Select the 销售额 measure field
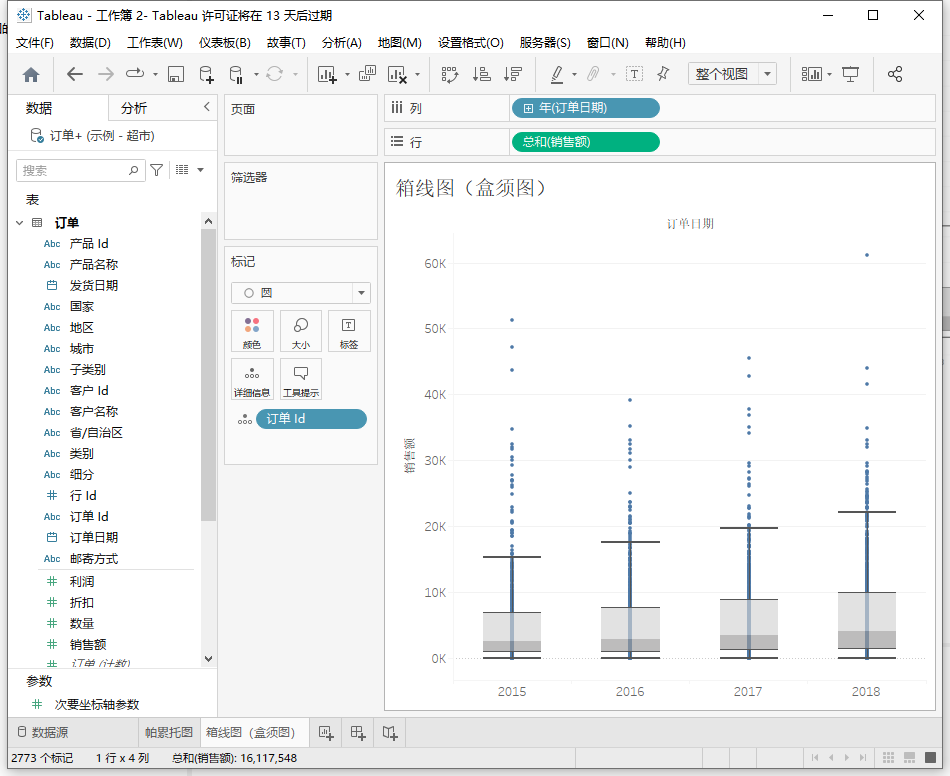The width and height of the screenshot is (950, 776). point(88,645)
